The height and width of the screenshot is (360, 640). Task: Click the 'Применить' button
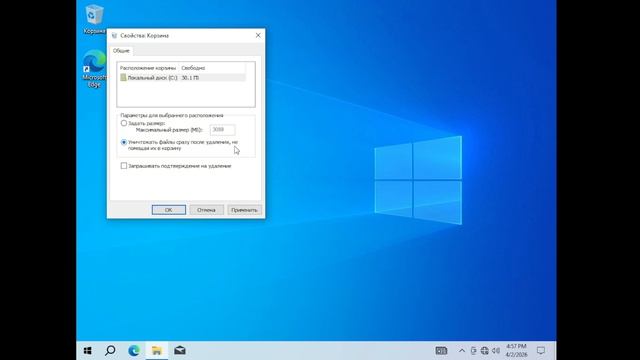coord(244,210)
